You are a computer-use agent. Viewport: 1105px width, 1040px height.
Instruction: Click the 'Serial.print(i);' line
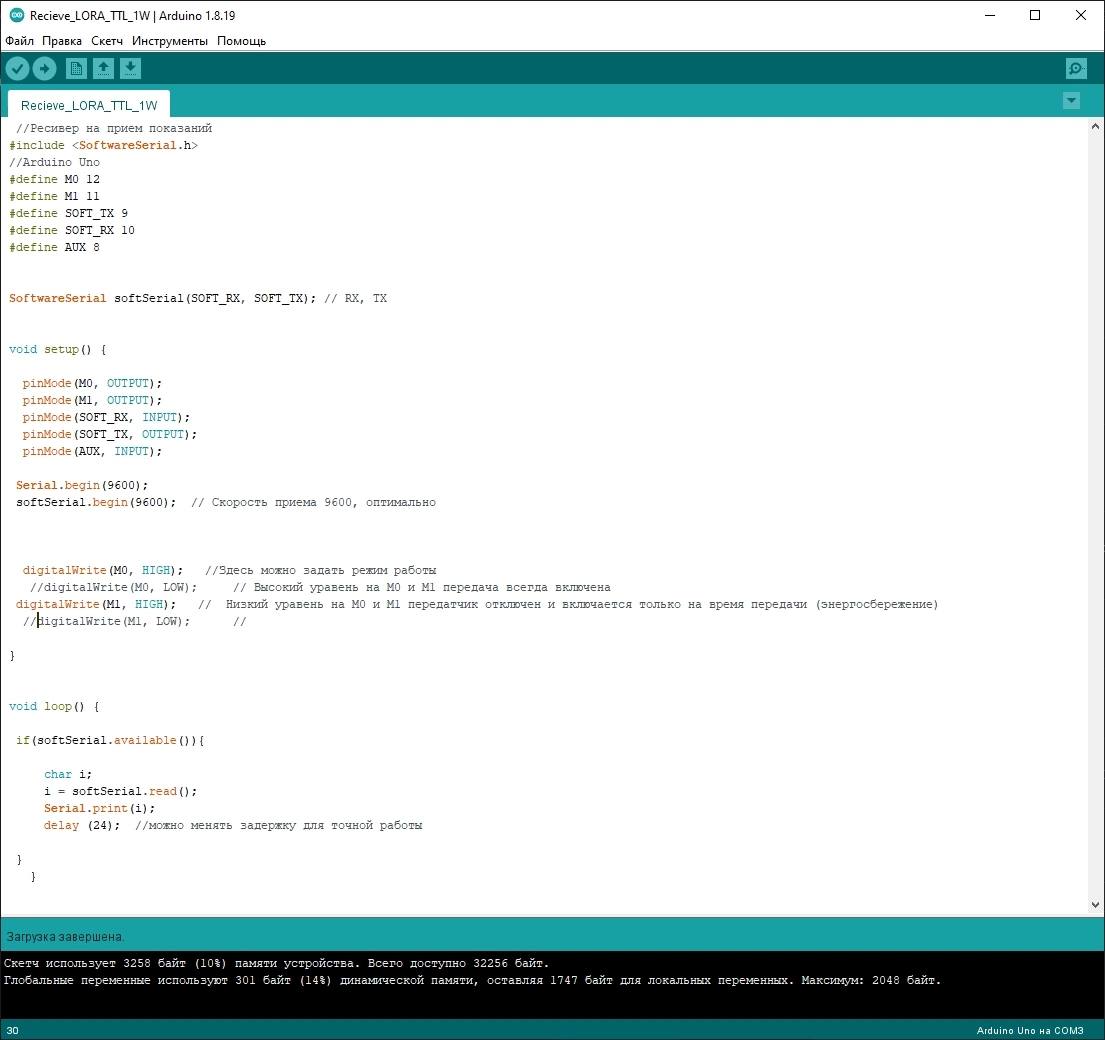point(99,808)
